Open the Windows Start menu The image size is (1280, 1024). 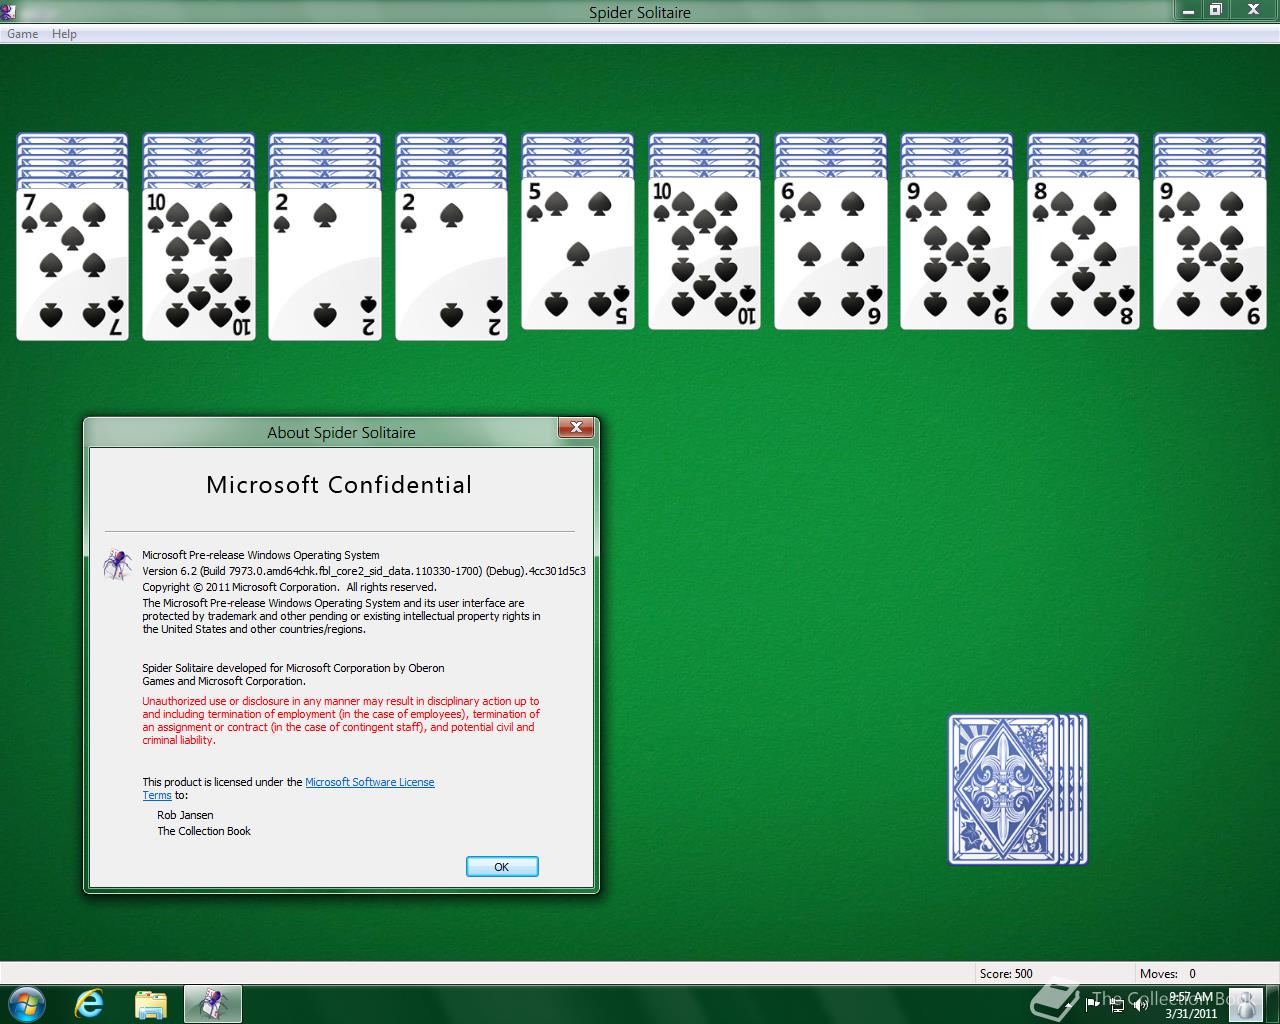[x=27, y=1003]
